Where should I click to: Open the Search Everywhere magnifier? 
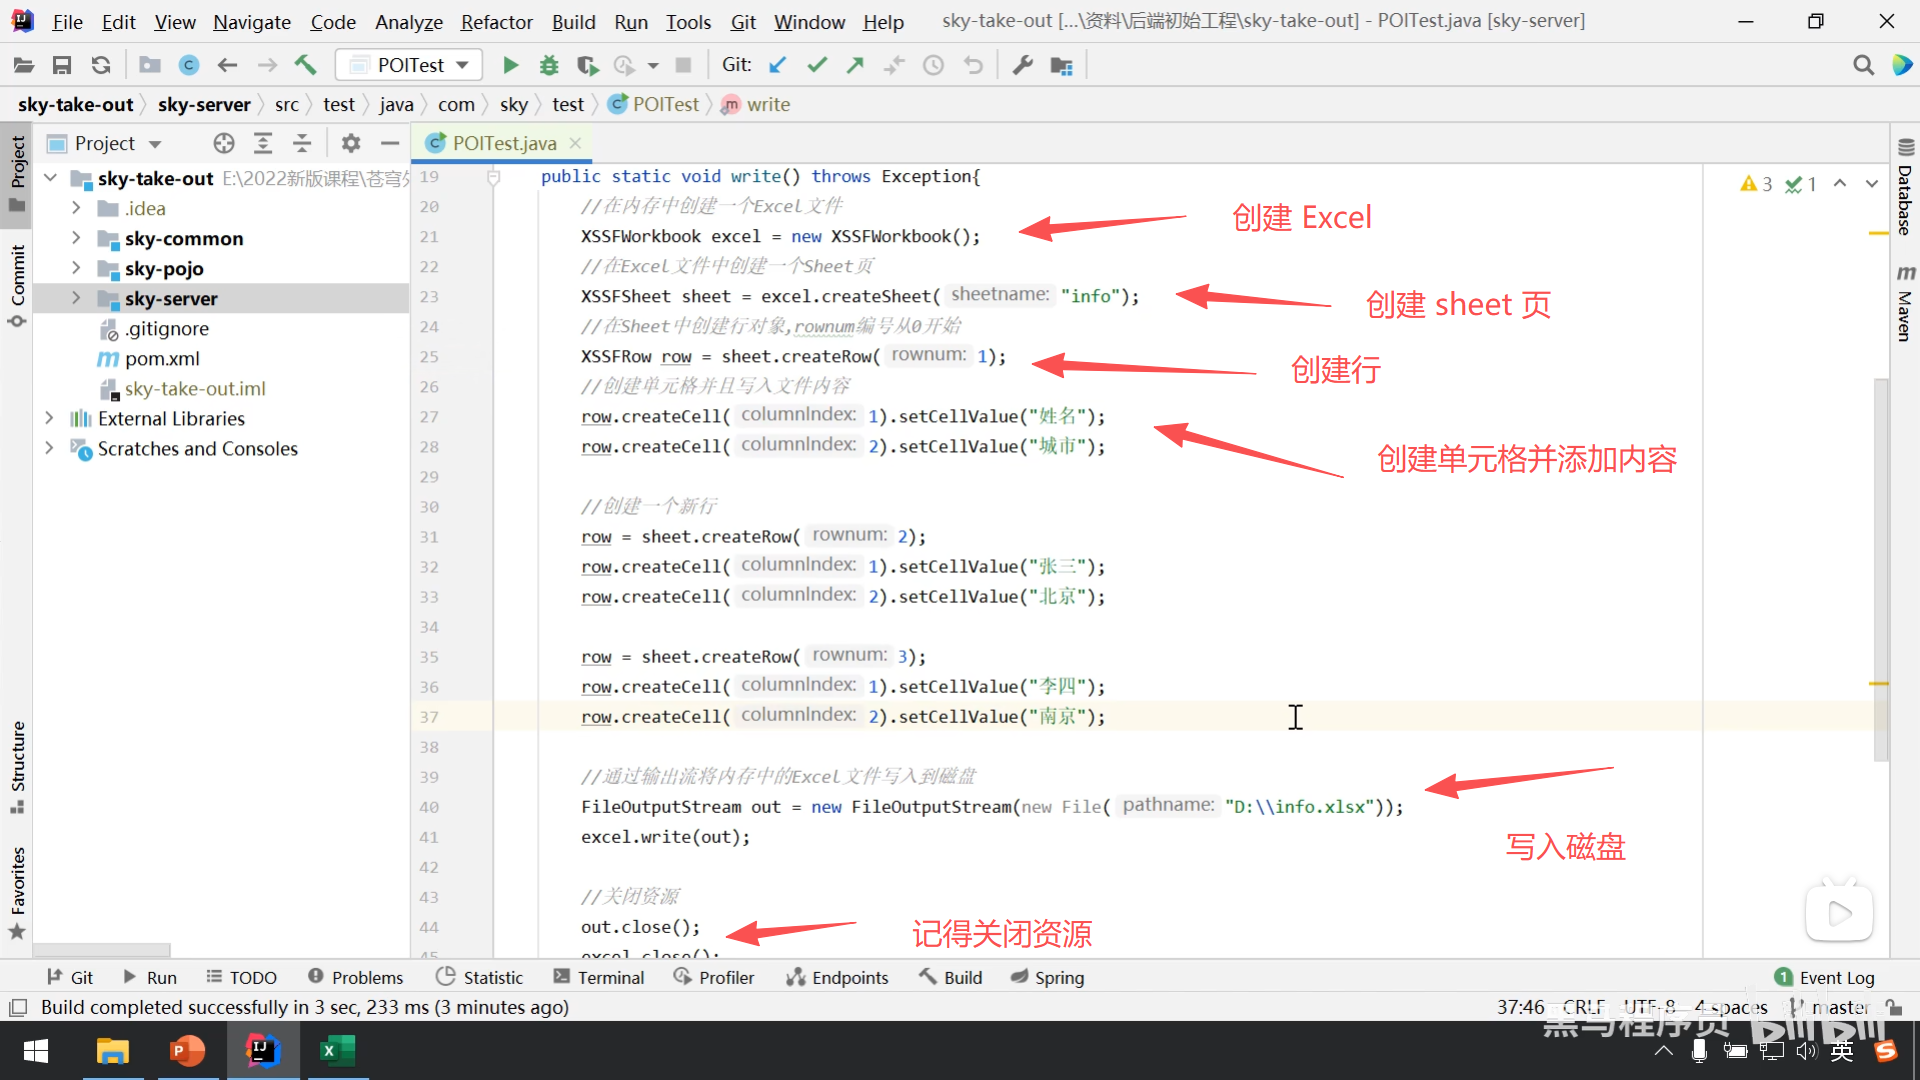1863,65
